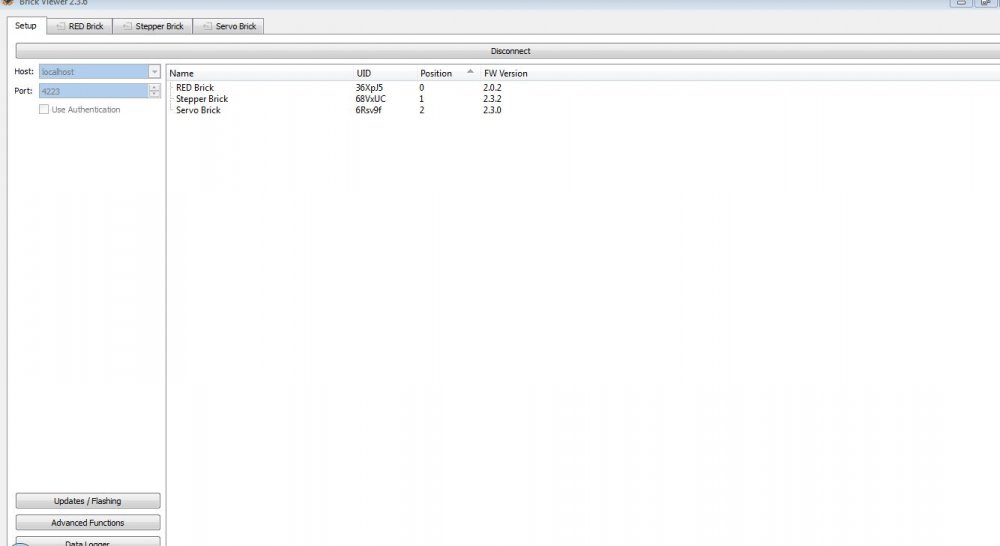
Task: Switch to the Setup tab
Action: [25, 26]
